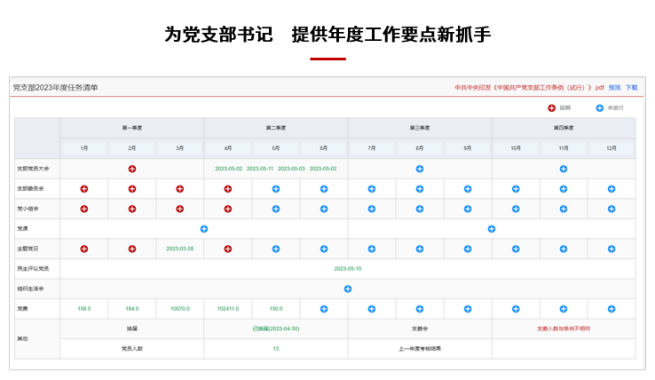The width and height of the screenshot is (655, 380).
Task: Add 支部委员会 record for 10月
Action: point(516,189)
